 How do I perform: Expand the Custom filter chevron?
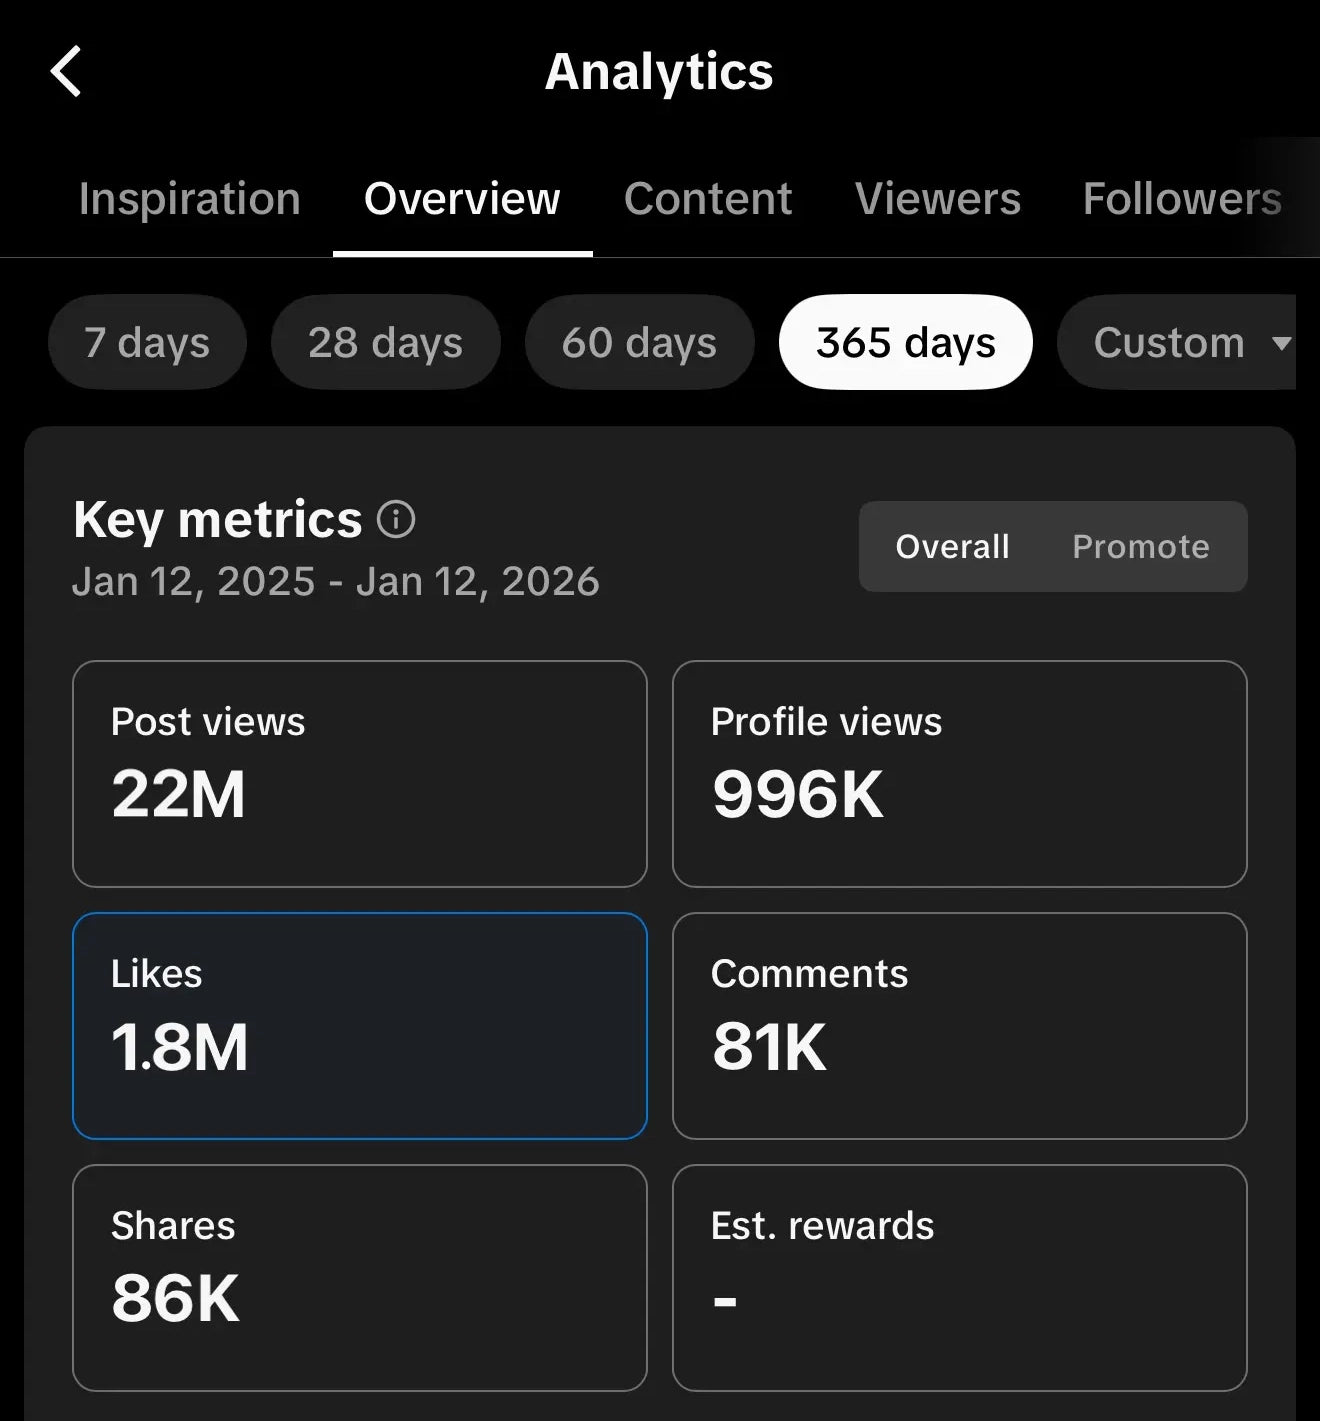click(1283, 344)
